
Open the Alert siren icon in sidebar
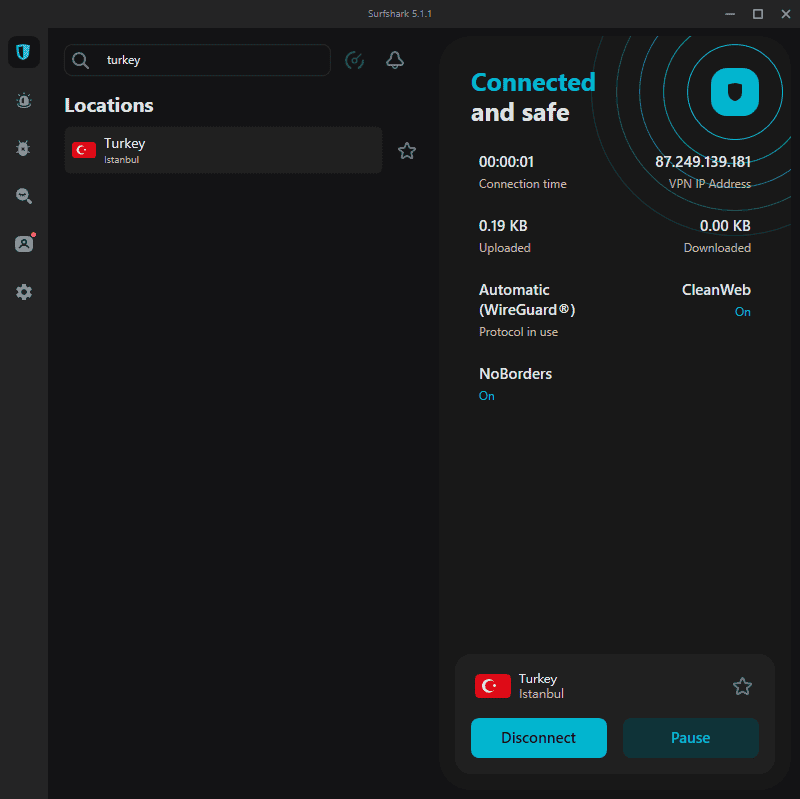point(23,101)
